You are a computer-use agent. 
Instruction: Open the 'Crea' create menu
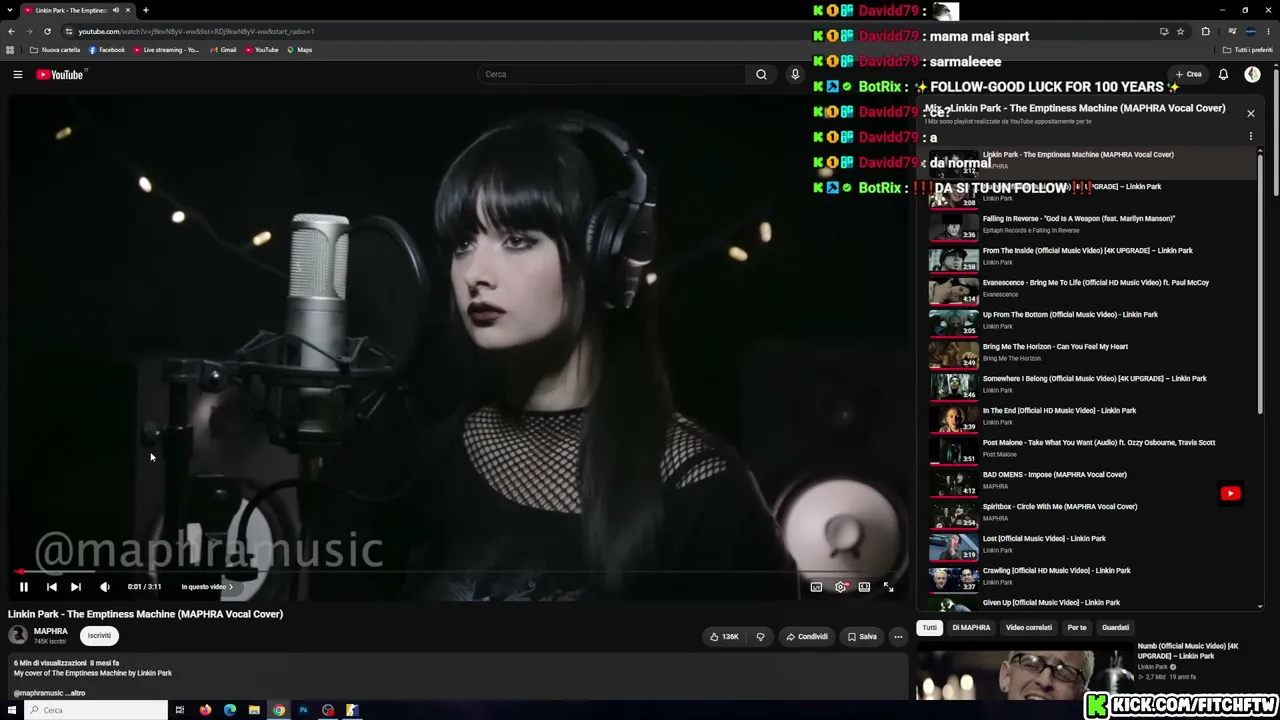pos(1188,74)
